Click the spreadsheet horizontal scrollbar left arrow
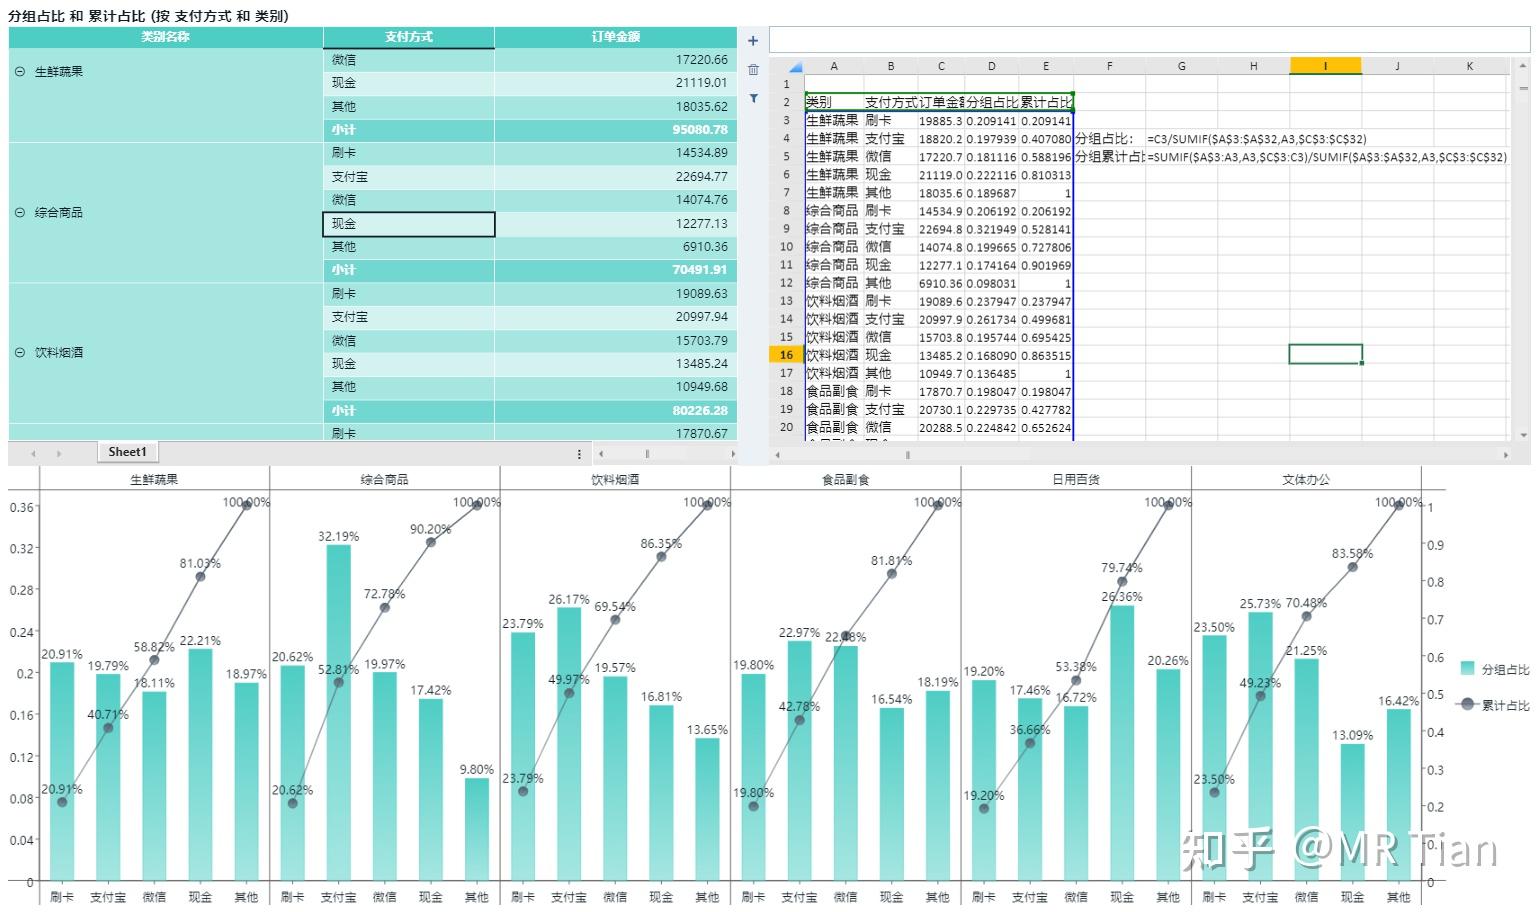The height and width of the screenshot is (912, 1538). point(778,455)
